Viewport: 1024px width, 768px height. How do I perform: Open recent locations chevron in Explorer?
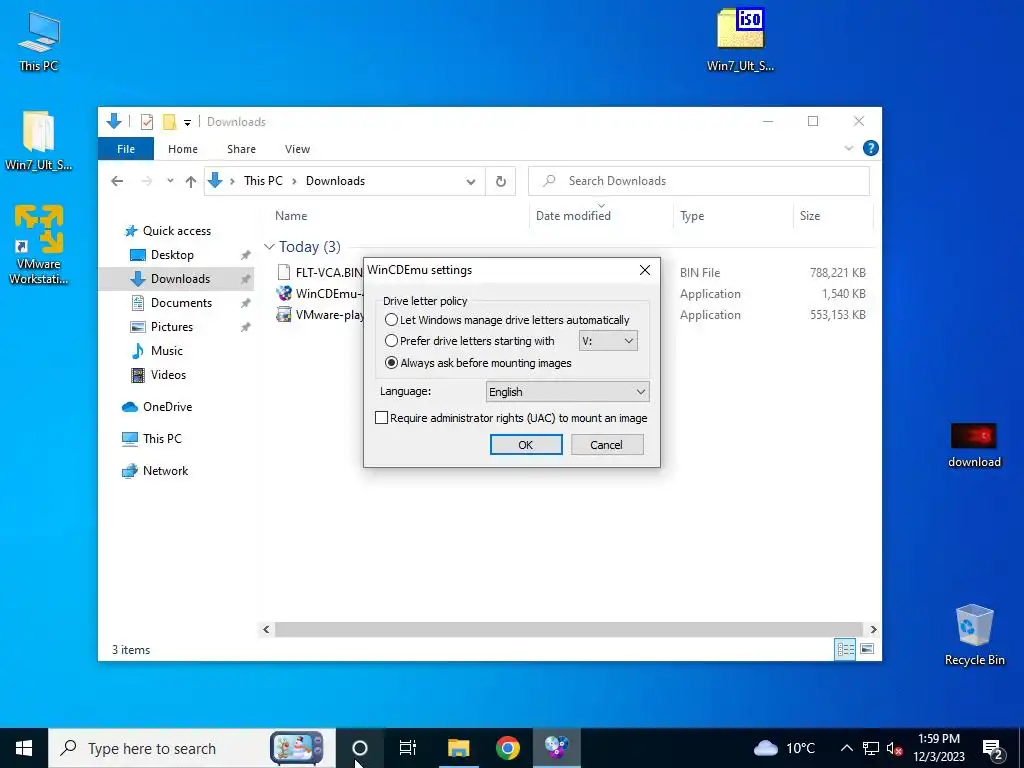click(x=170, y=181)
